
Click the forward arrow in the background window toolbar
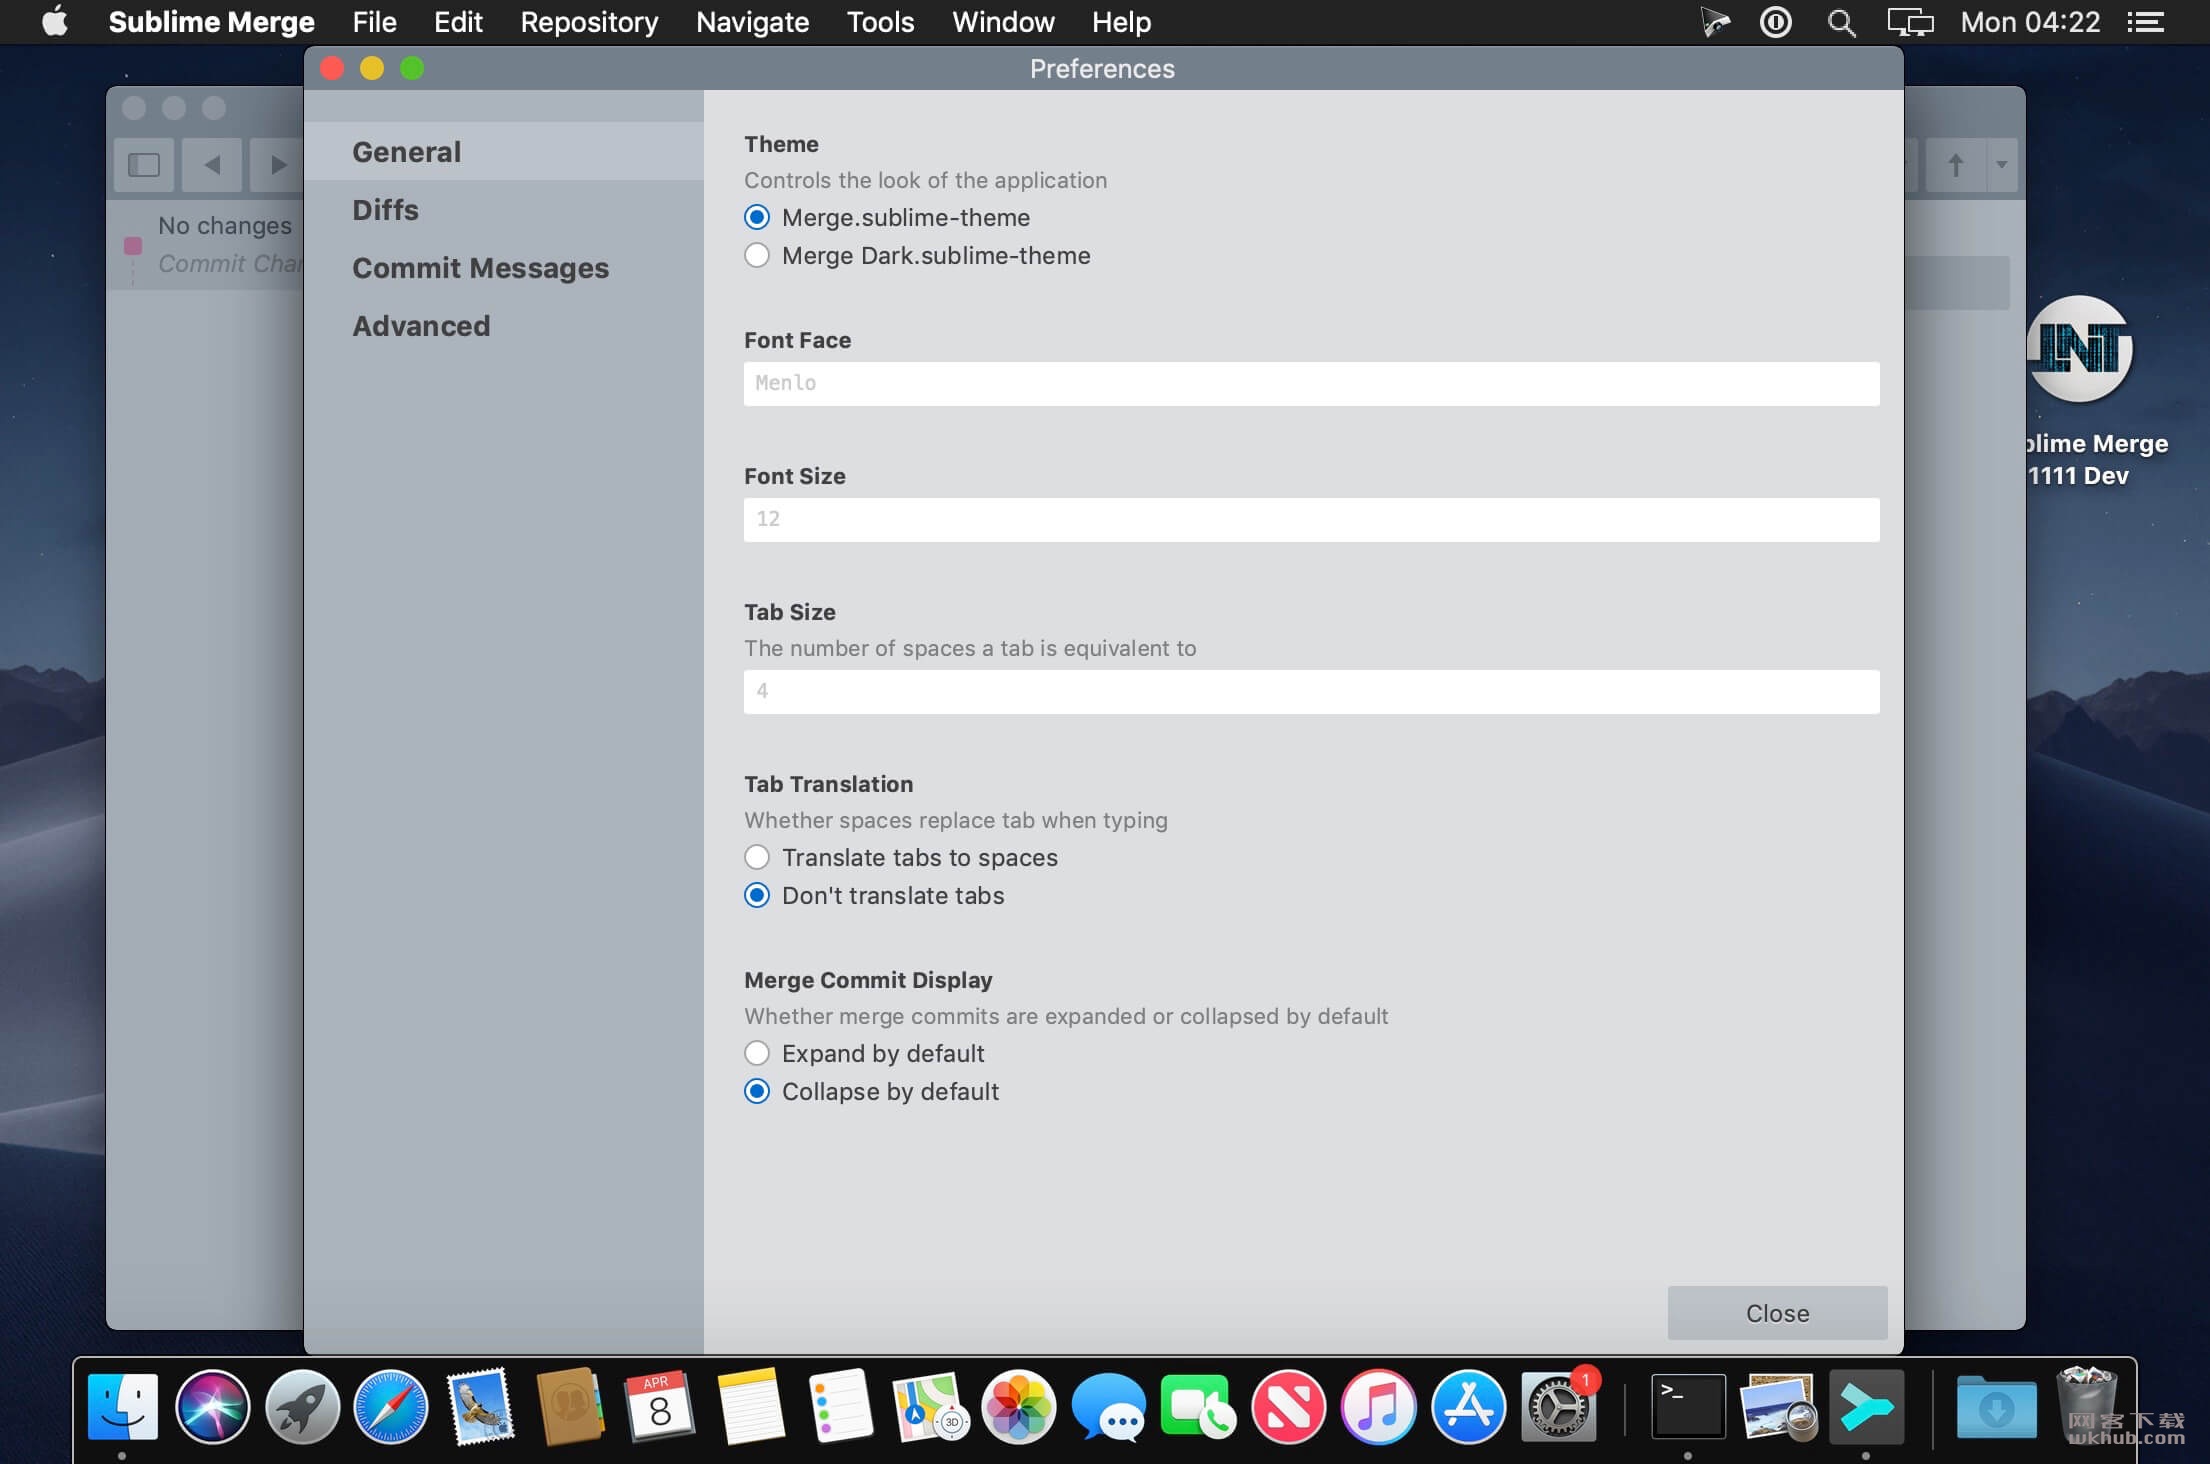click(x=277, y=164)
